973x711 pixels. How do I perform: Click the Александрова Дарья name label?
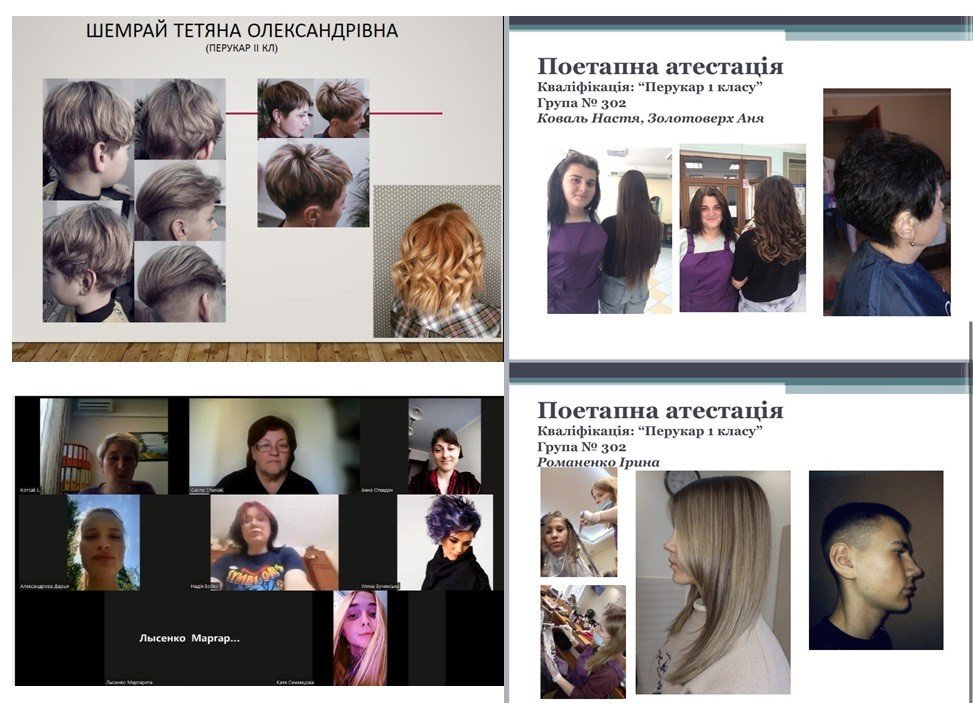pos(45,586)
